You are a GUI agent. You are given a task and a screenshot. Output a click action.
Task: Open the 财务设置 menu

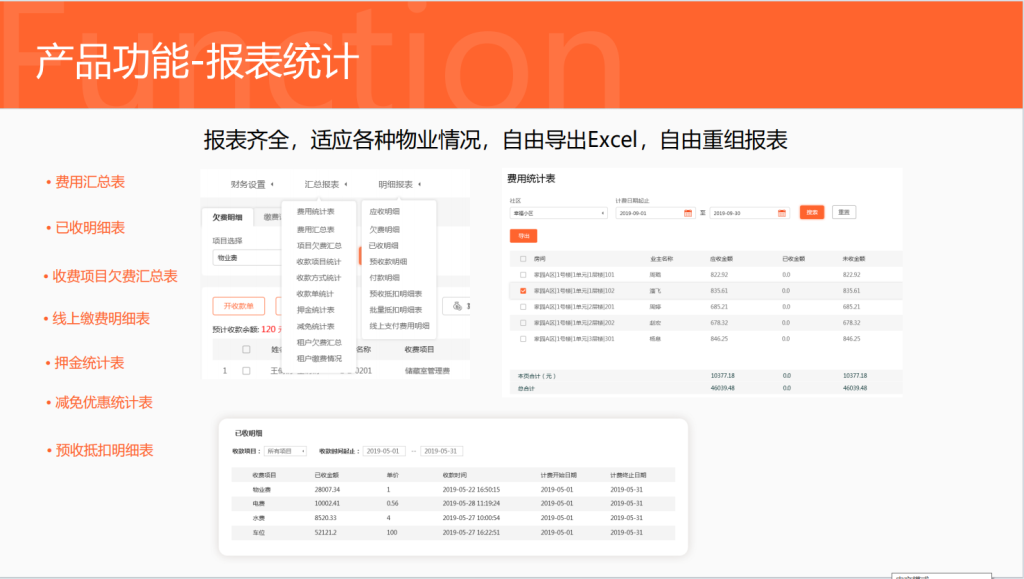[247, 183]
